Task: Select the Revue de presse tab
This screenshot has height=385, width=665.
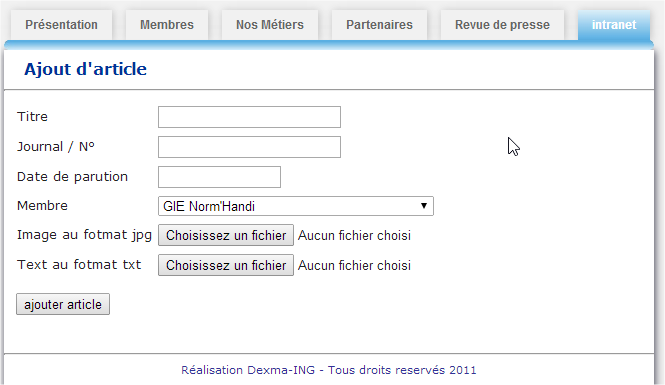Action: (x=502, y=25)
